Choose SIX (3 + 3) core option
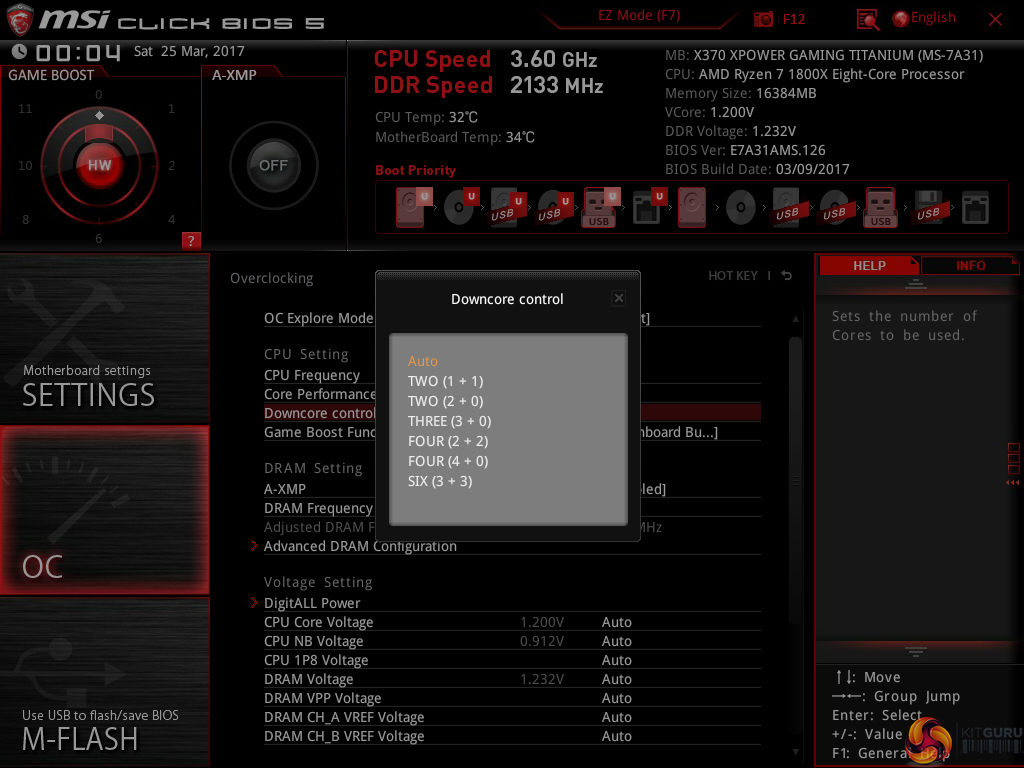The height and width of the screenshot is (768, 1024). 440,481
